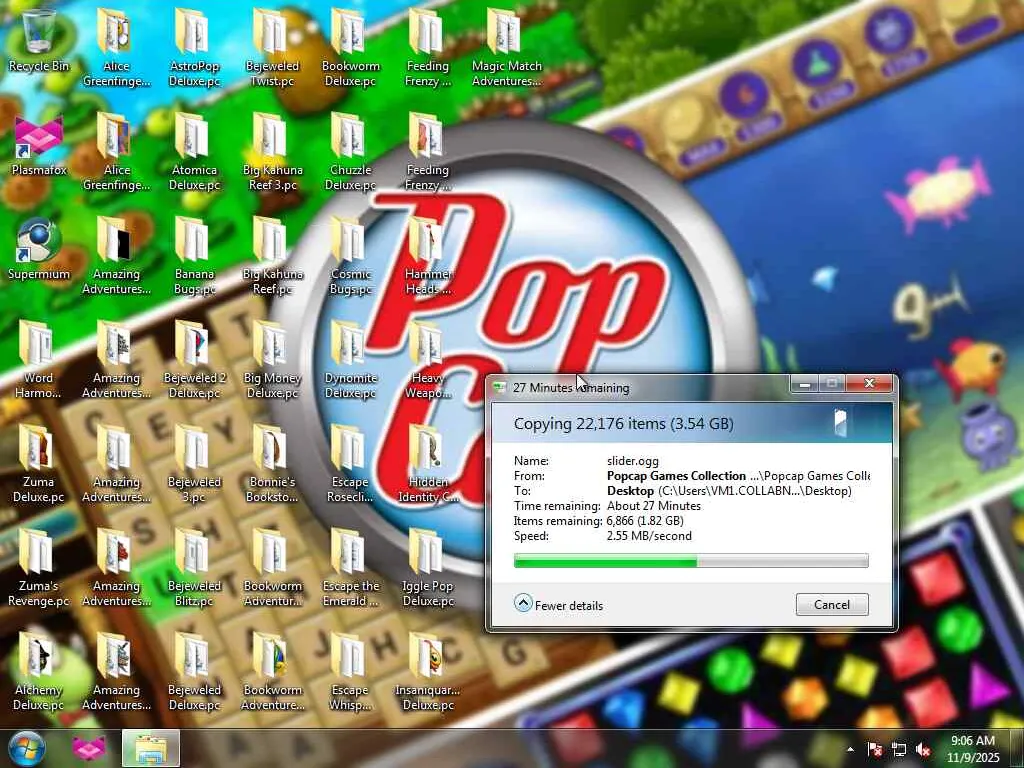
Task: Select the Bejeweled 3.pc folder
Action: [195, 463]
